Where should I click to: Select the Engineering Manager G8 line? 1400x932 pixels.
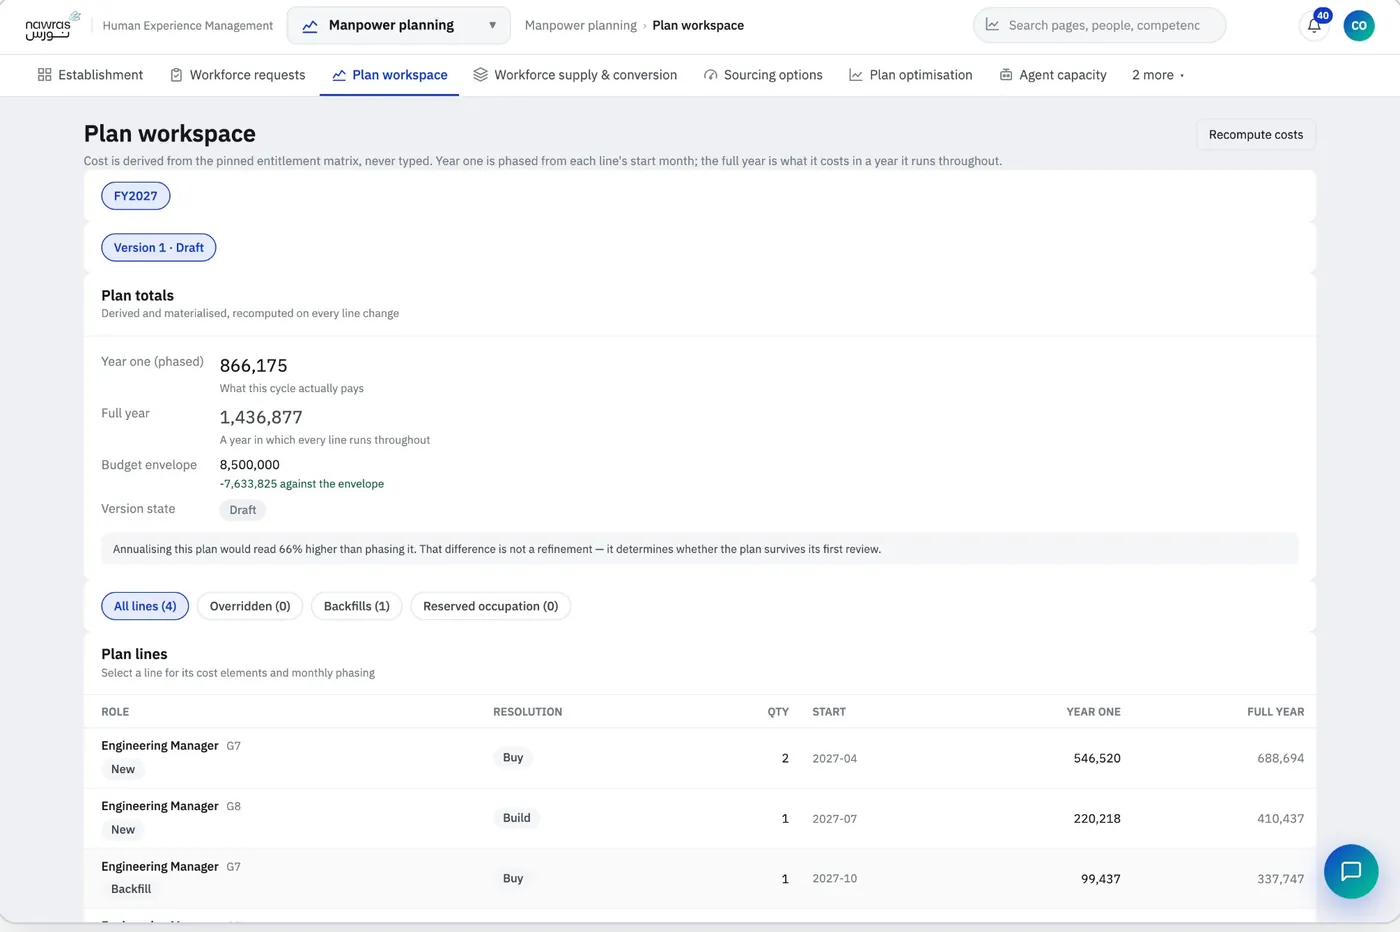pyautogui.click(x=700, y=818)
